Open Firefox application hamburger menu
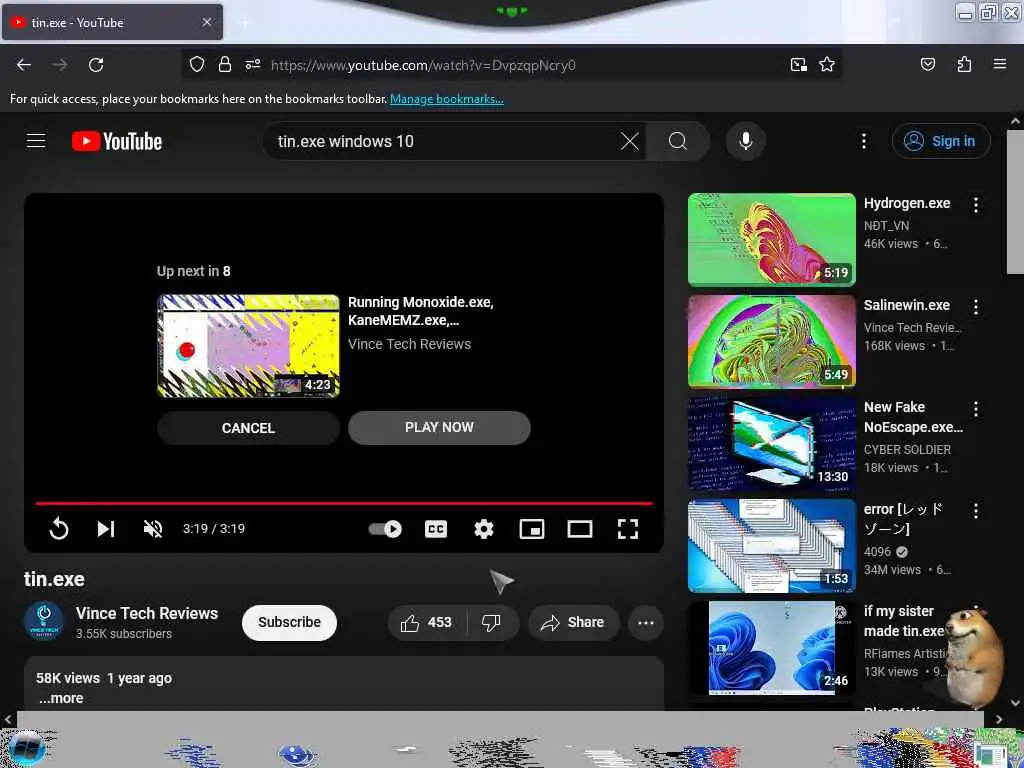The image size is (1024, 768). [999, 64]
